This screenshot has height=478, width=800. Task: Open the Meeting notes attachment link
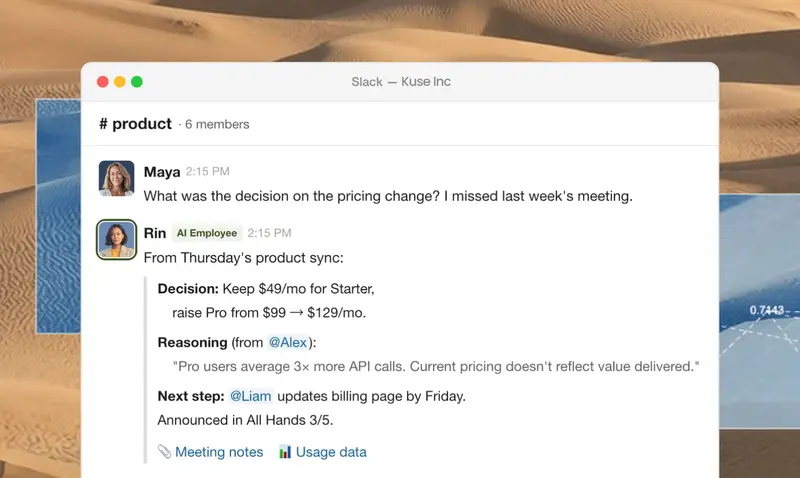click(219, 452)
